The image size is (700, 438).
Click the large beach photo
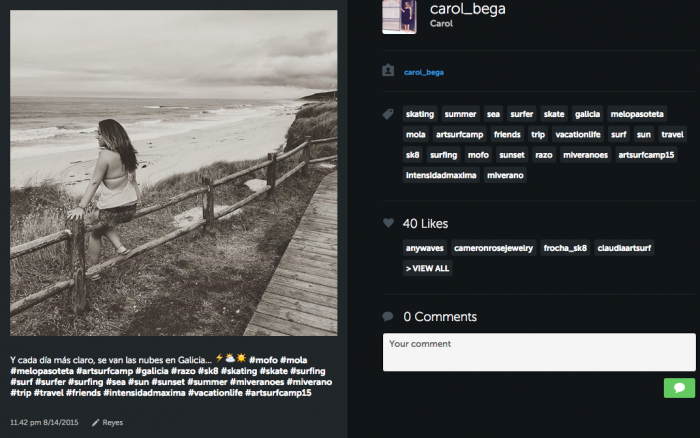point(174,173)
